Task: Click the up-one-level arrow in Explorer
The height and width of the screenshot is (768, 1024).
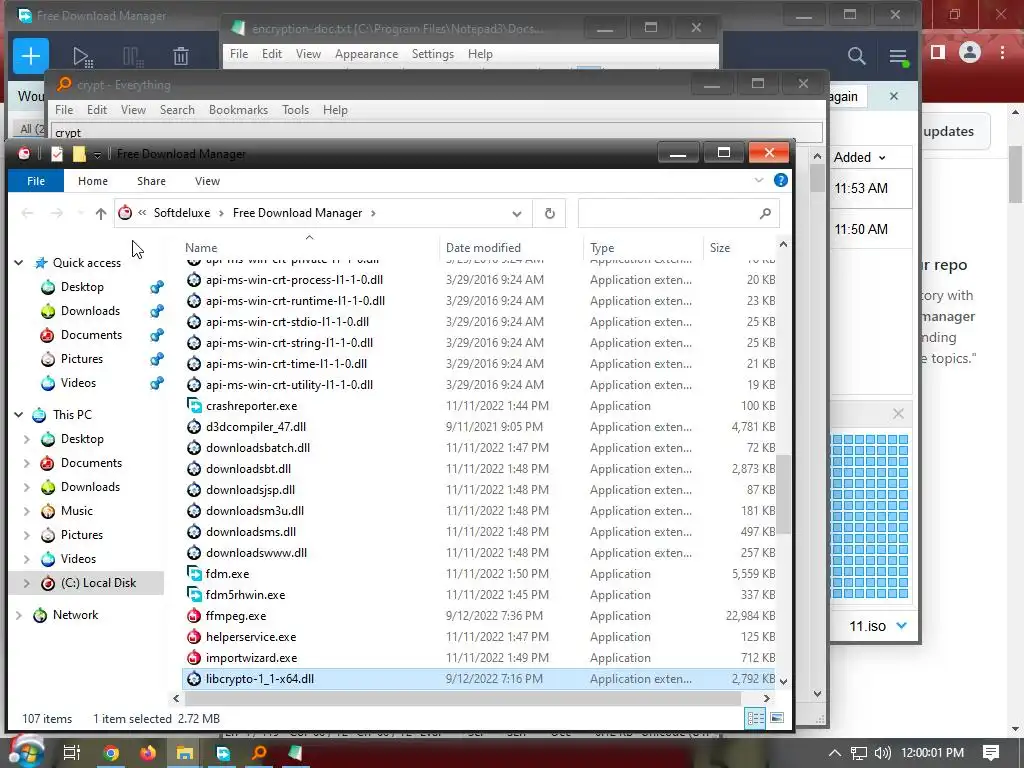Action: click(x=101, y=214)
